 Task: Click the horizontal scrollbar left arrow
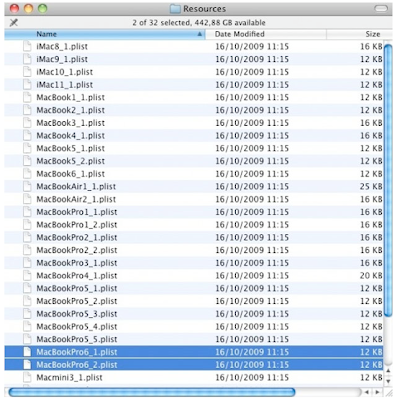367,392
